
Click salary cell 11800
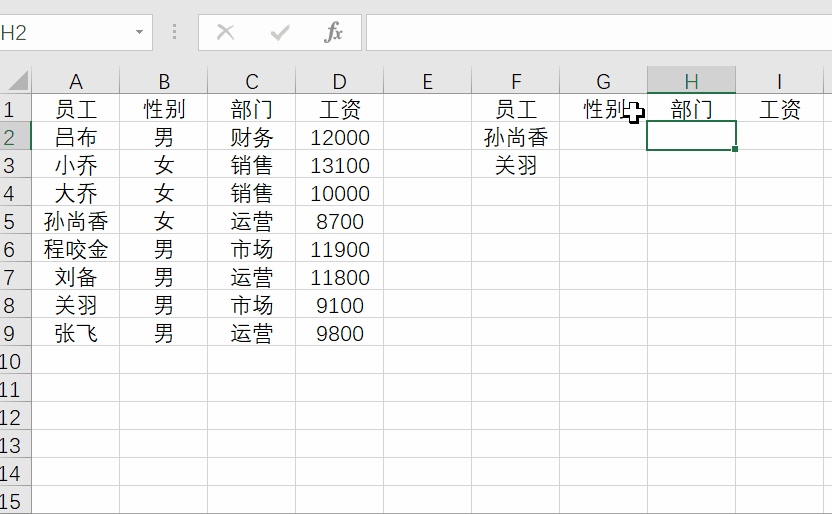click(340, 277)
